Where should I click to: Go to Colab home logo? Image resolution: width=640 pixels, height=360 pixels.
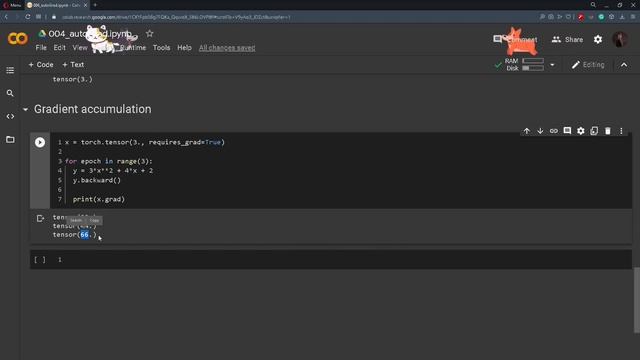(18, 38)
